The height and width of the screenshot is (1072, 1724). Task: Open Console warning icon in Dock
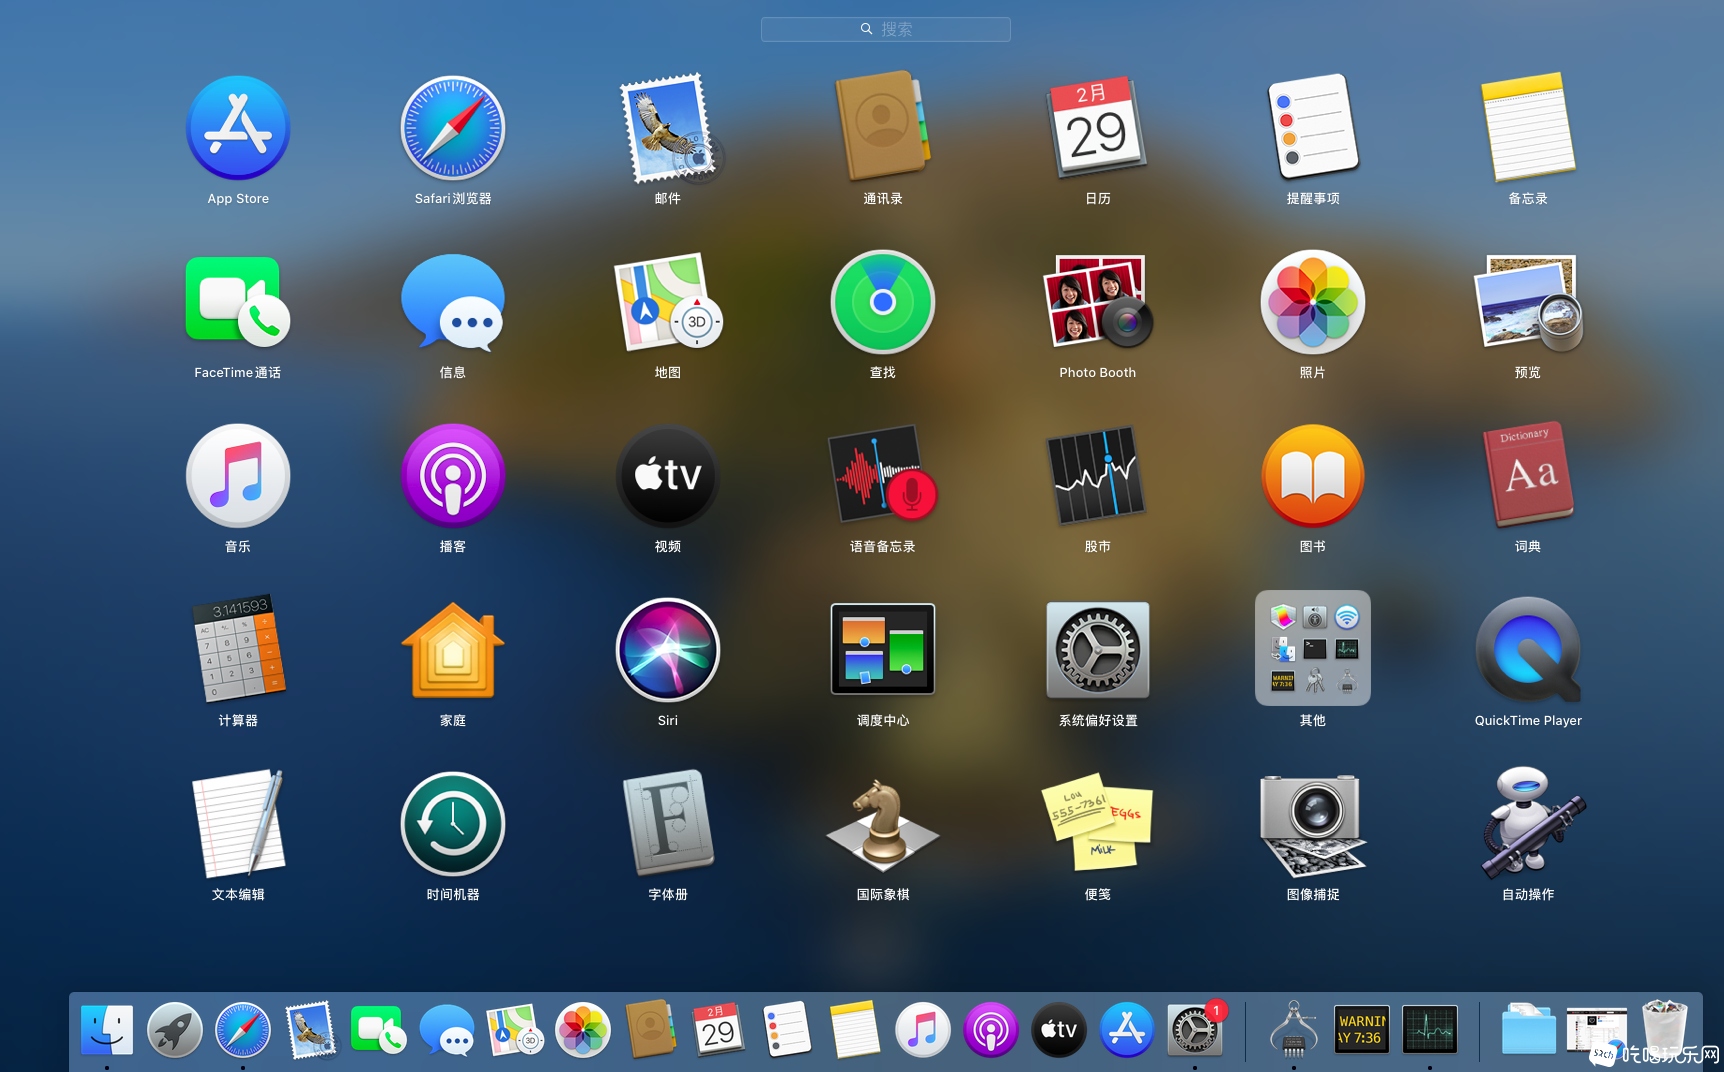(1362, 1029)
